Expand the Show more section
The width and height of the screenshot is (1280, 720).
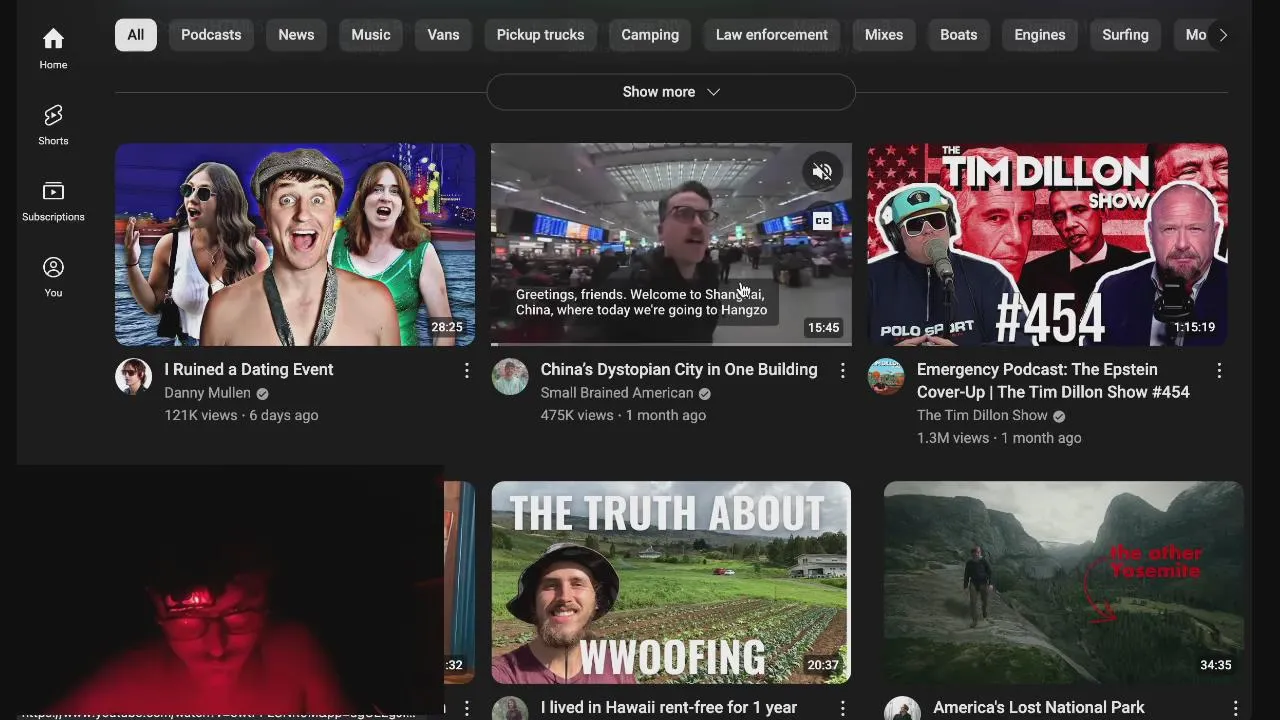[x=671, y=92]
